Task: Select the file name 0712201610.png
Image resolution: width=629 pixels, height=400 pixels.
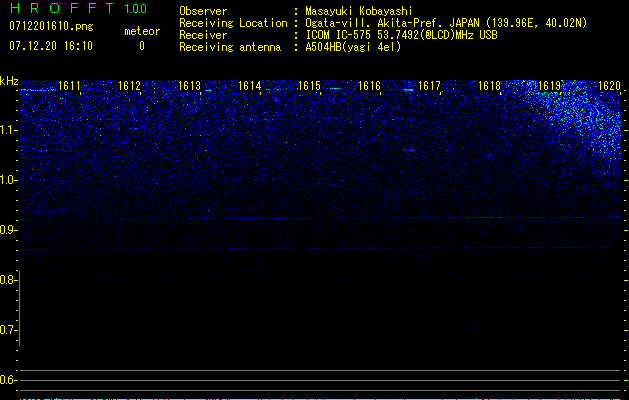Action: coord(51,26)
